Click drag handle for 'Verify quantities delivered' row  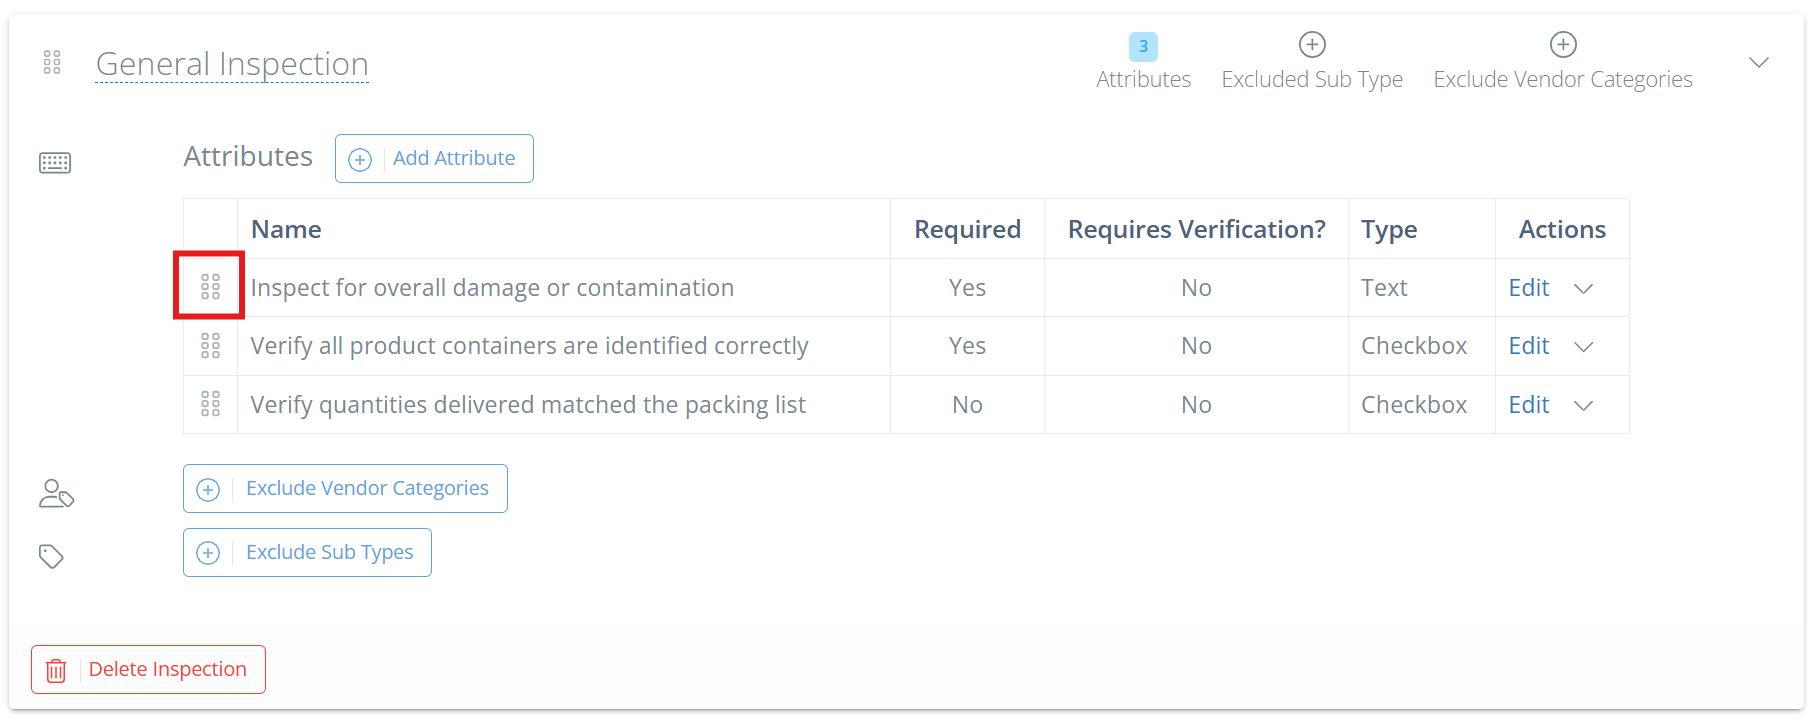click(x=210, y=404)
